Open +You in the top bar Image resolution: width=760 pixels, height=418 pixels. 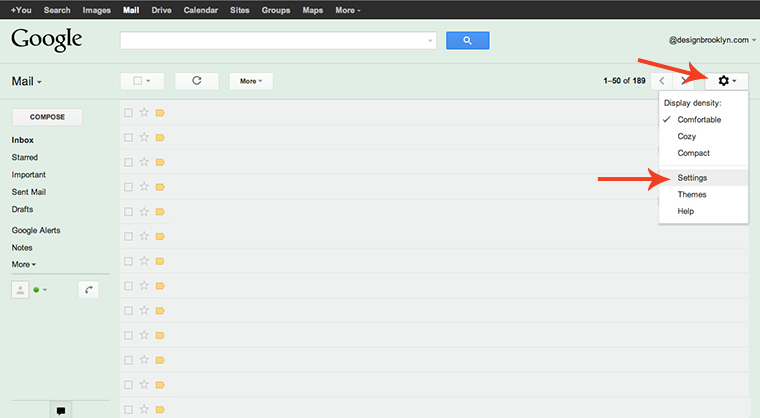pos(21,10)
